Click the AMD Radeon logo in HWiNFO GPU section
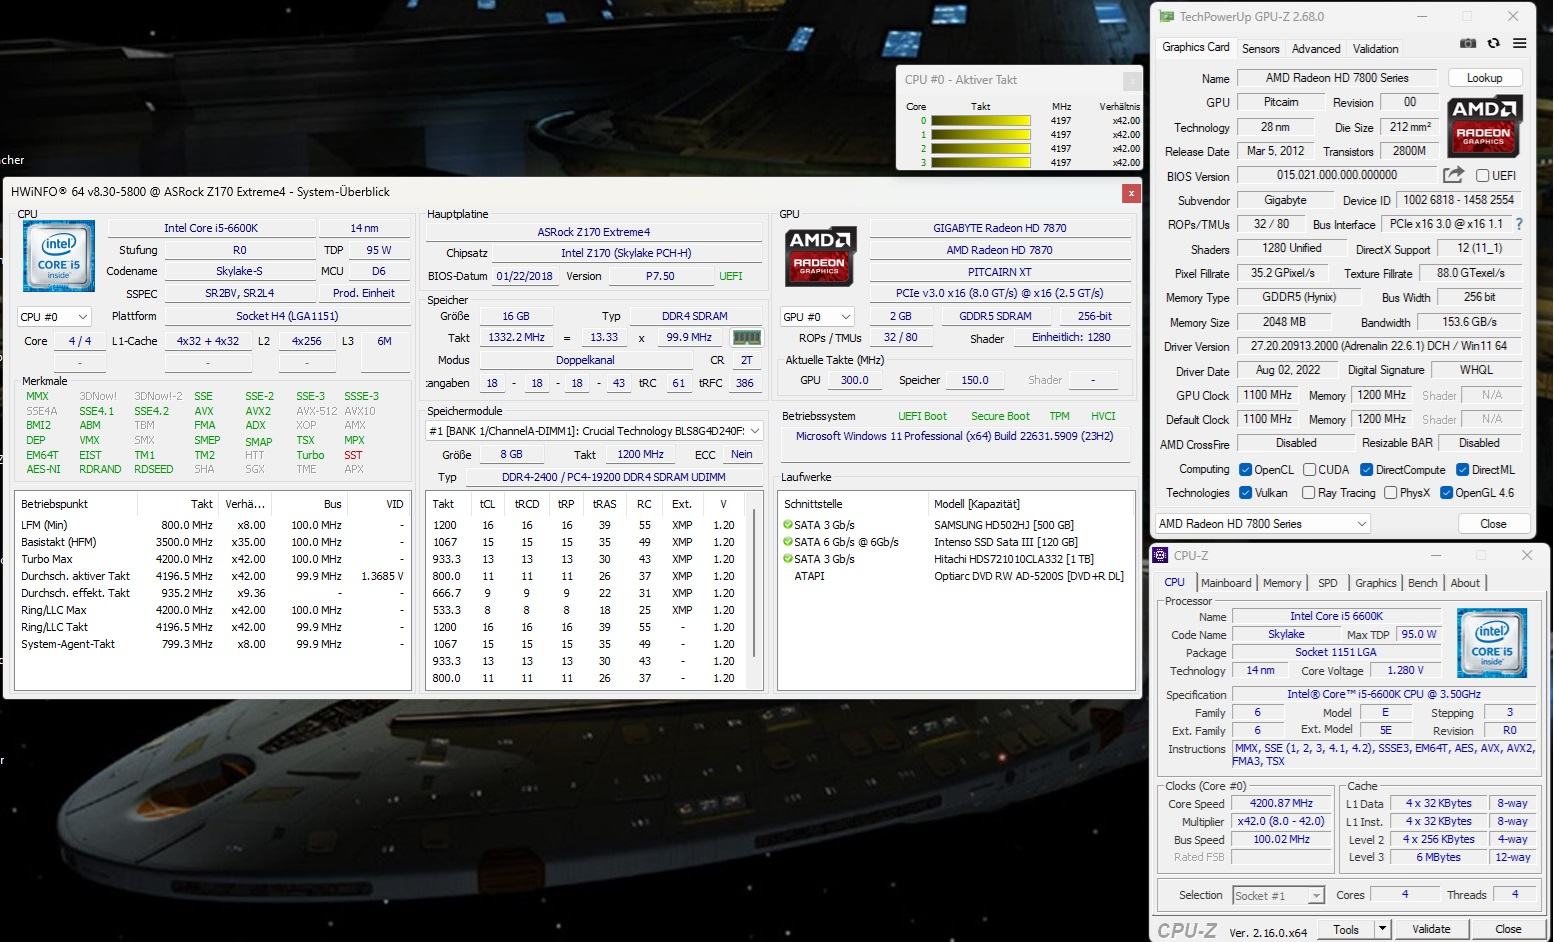 [820, 255]
